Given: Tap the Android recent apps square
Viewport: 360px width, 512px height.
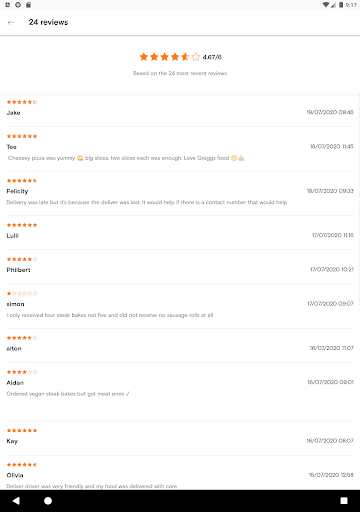Looking at the screenshot, I should (344, 501).
